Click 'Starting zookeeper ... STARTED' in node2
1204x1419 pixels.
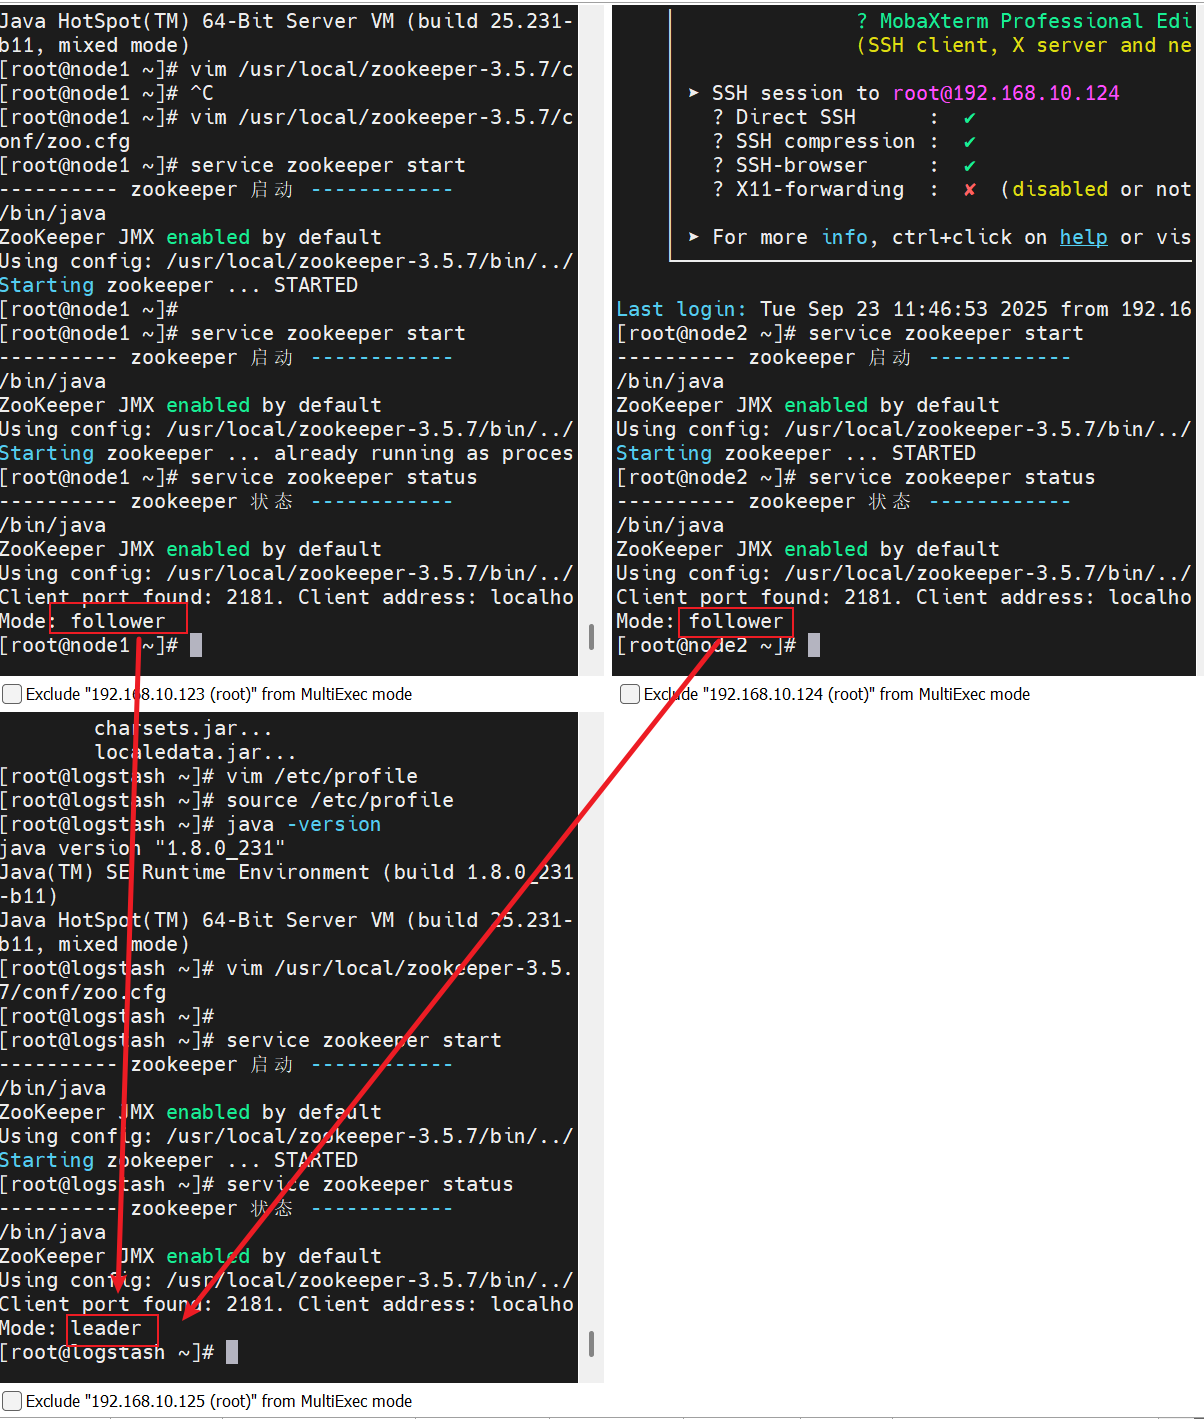click(x=796, y=453)
